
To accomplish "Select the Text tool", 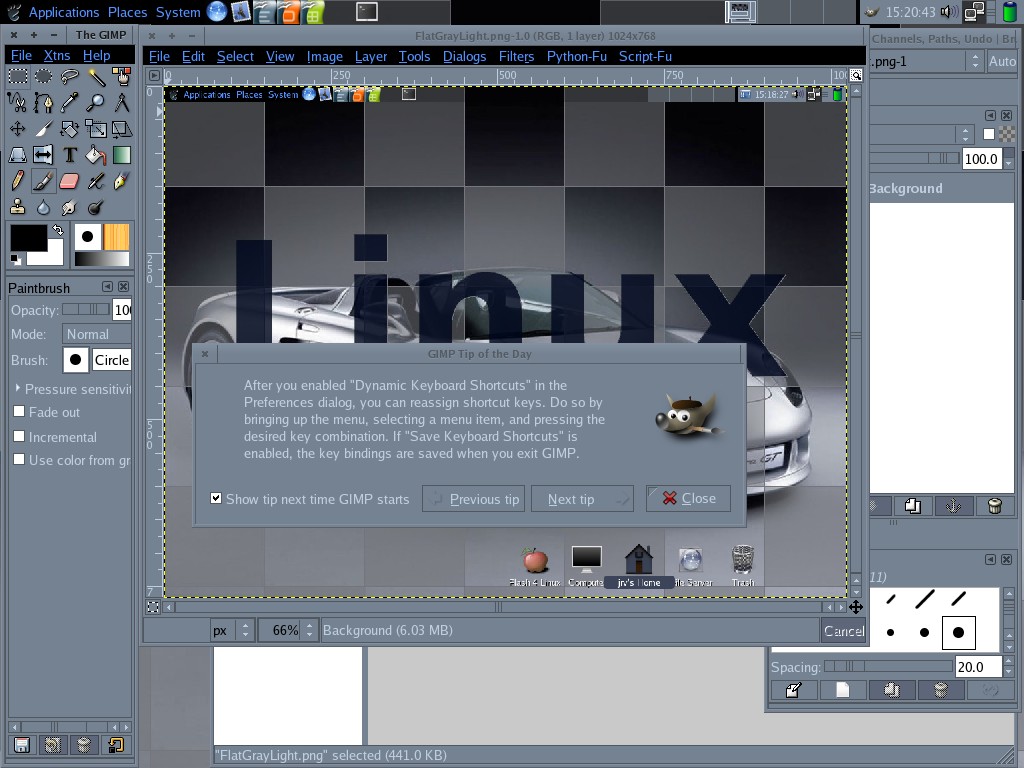I will 70,155.
